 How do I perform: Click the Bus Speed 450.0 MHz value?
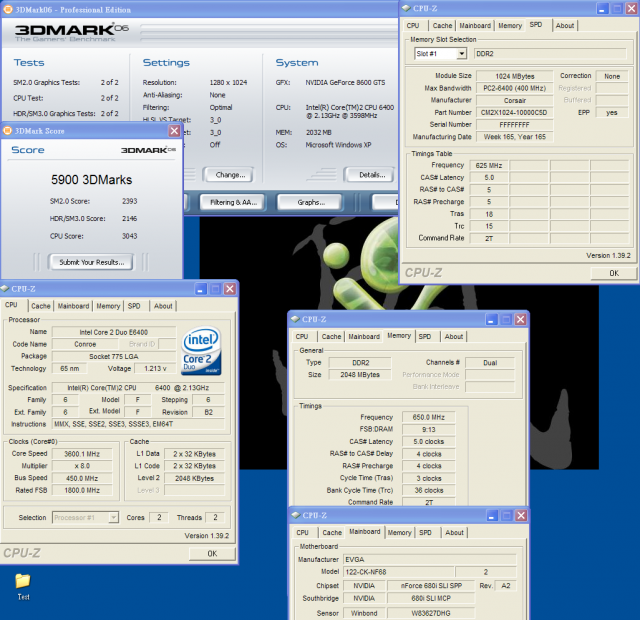(82, 478)
